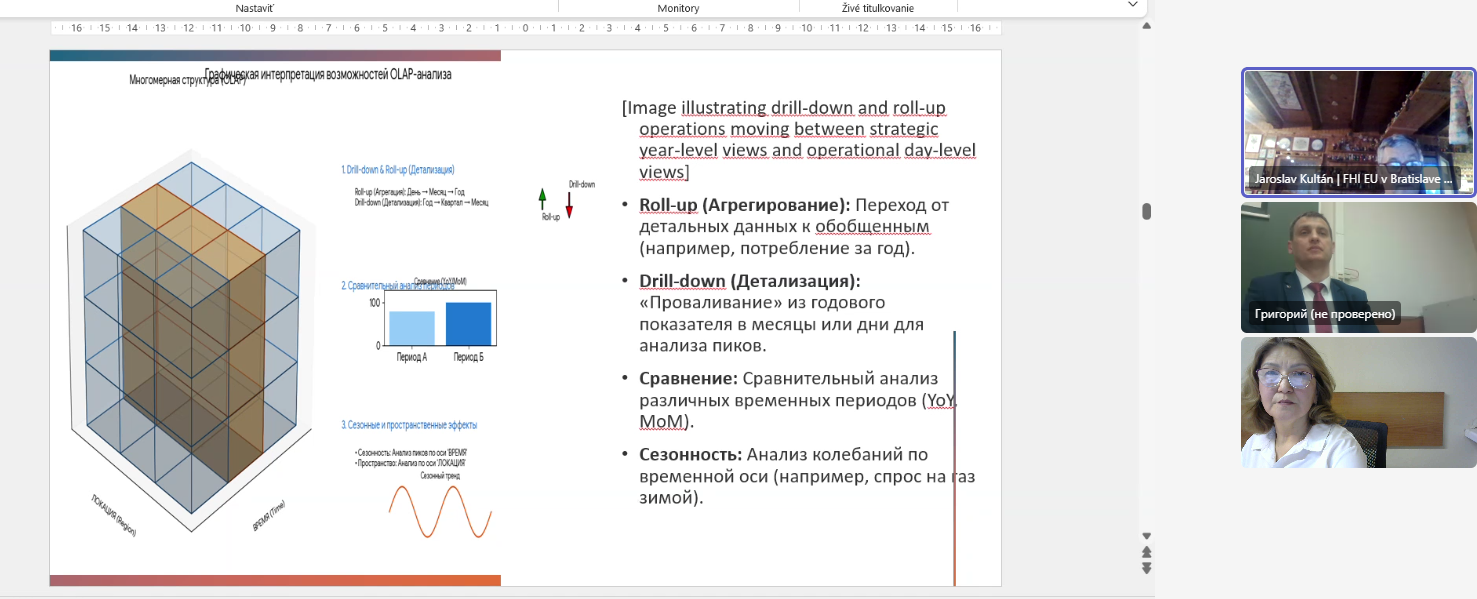Select the Monitory ribbon group label
This screenshot has height=599, width=1477.
point(678,8)
